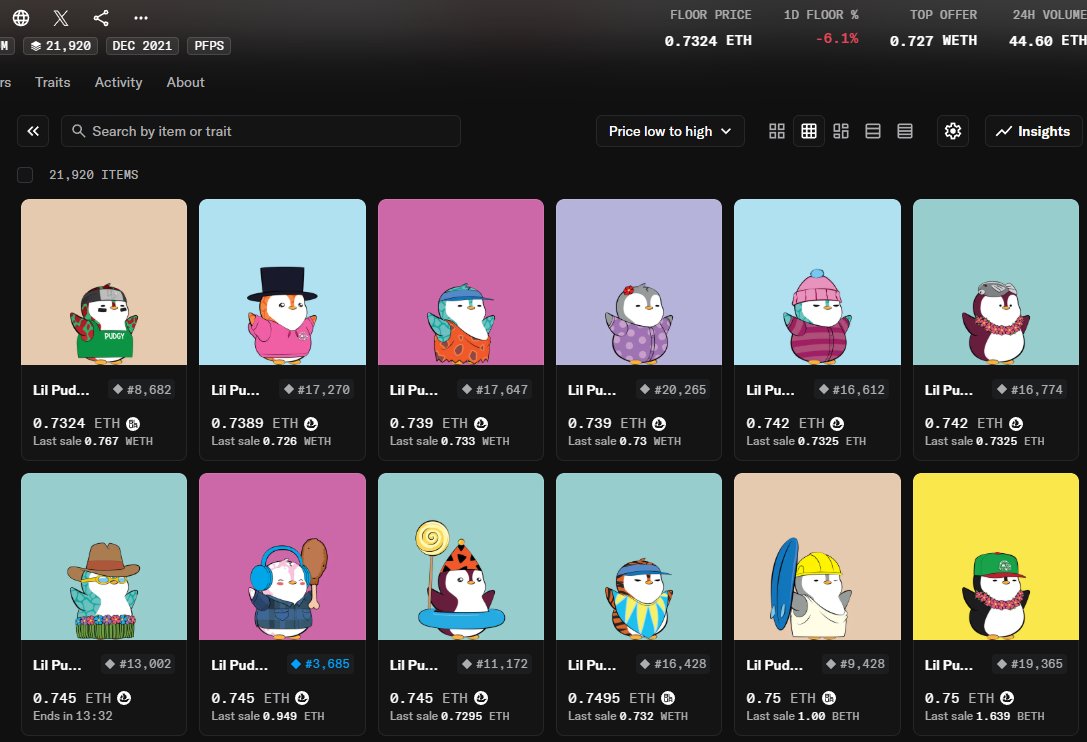Open the penguin with pink beanie thumbnail

pos(817,282)
